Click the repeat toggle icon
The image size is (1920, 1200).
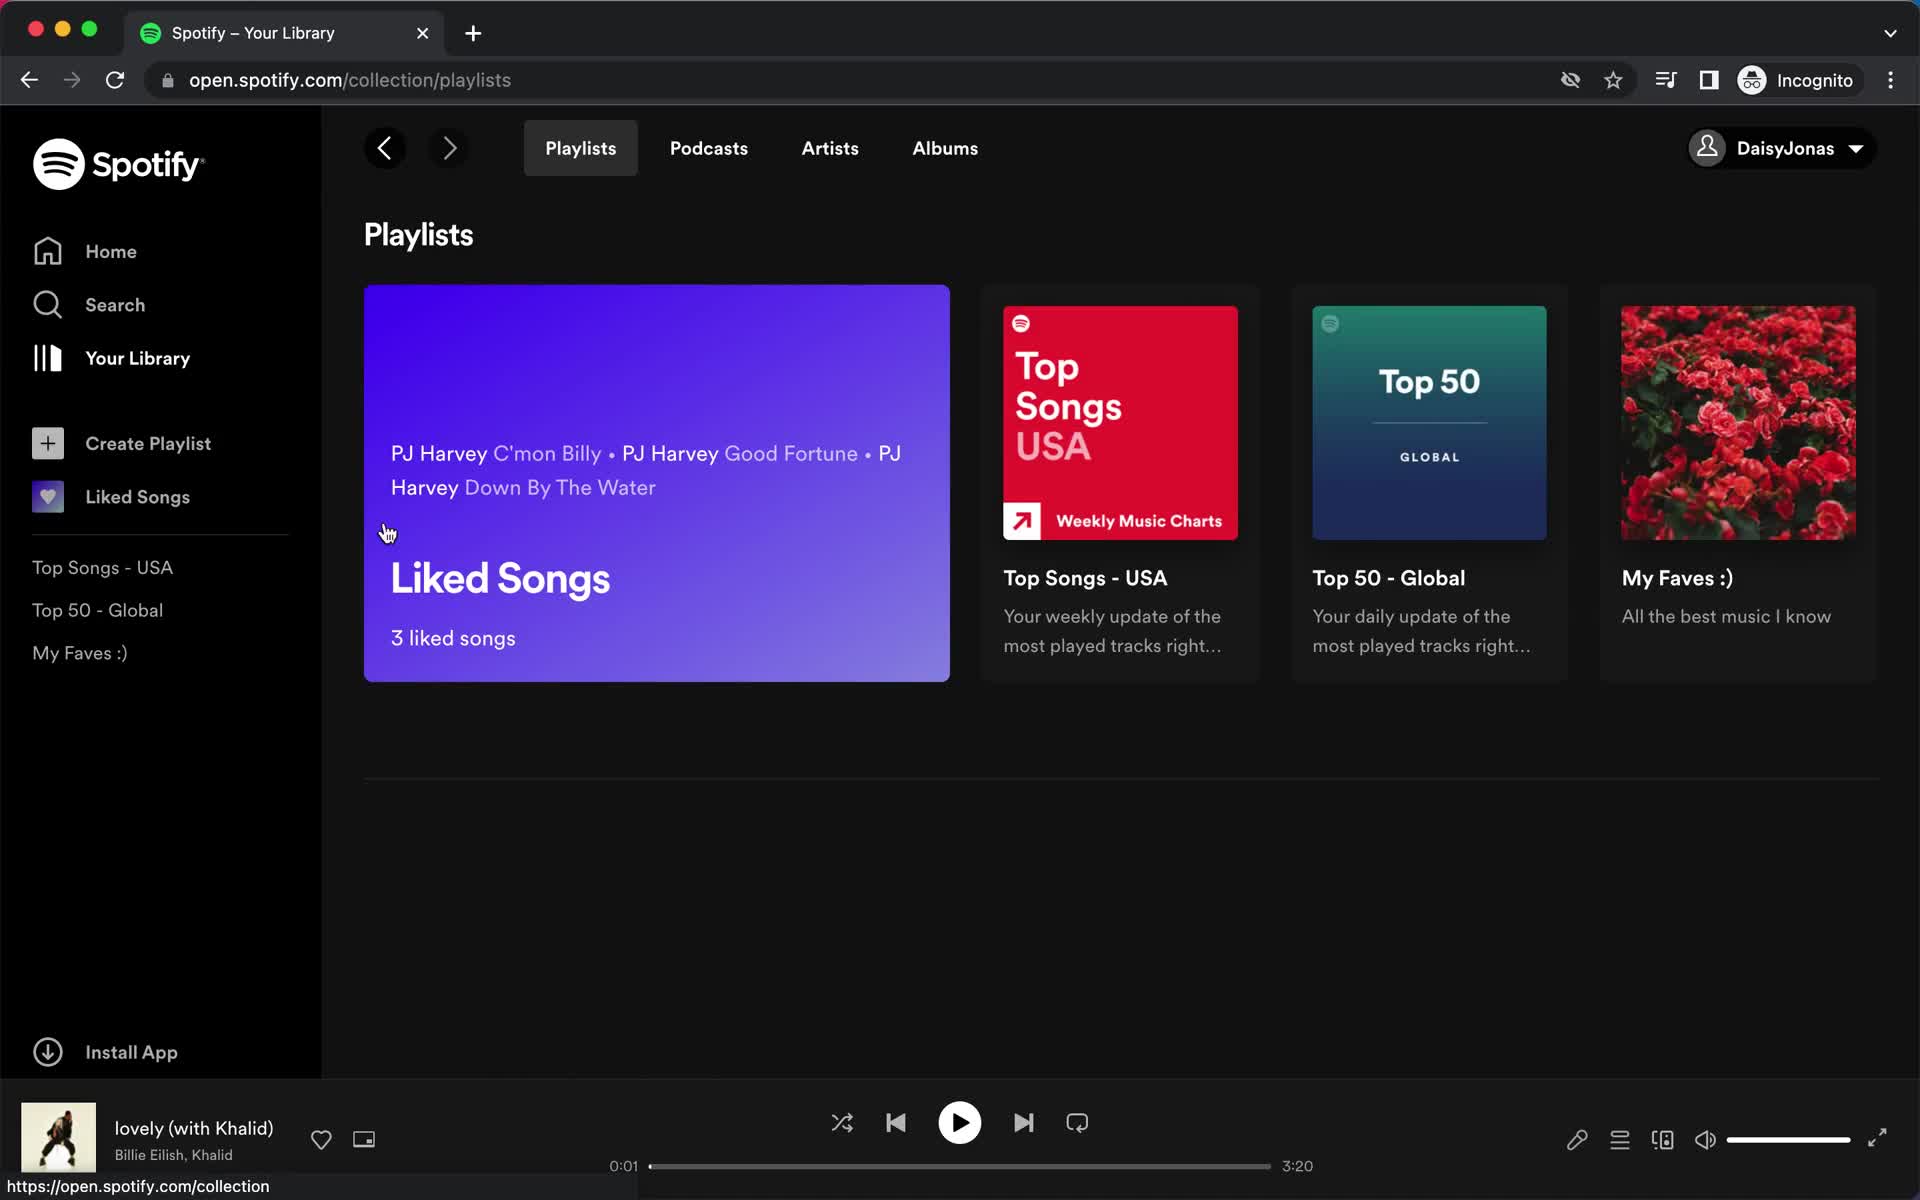(1077, 1123)
